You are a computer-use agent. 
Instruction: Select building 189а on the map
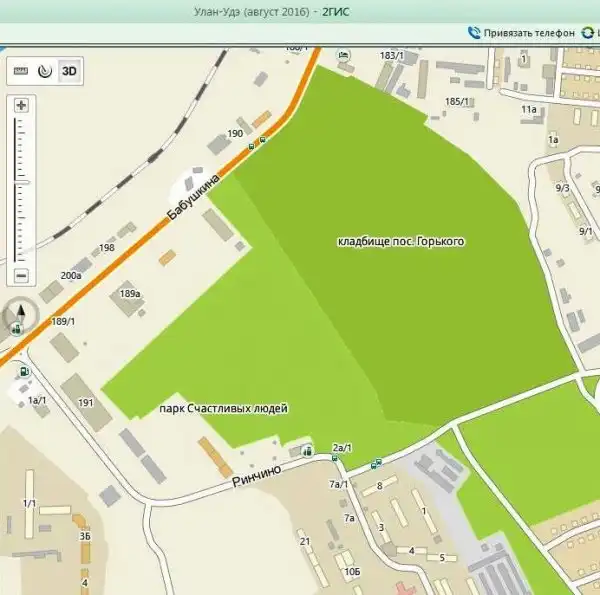click(130, 294)
